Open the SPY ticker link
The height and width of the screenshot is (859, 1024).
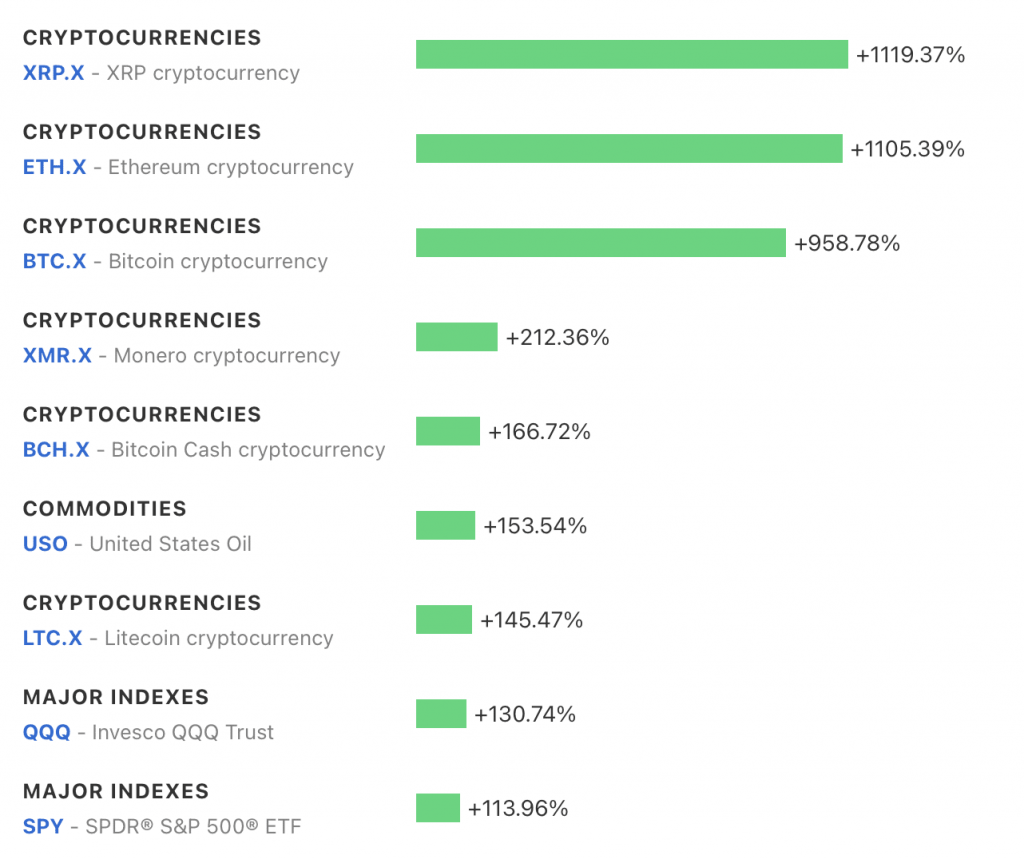click(x=43, y=827)
